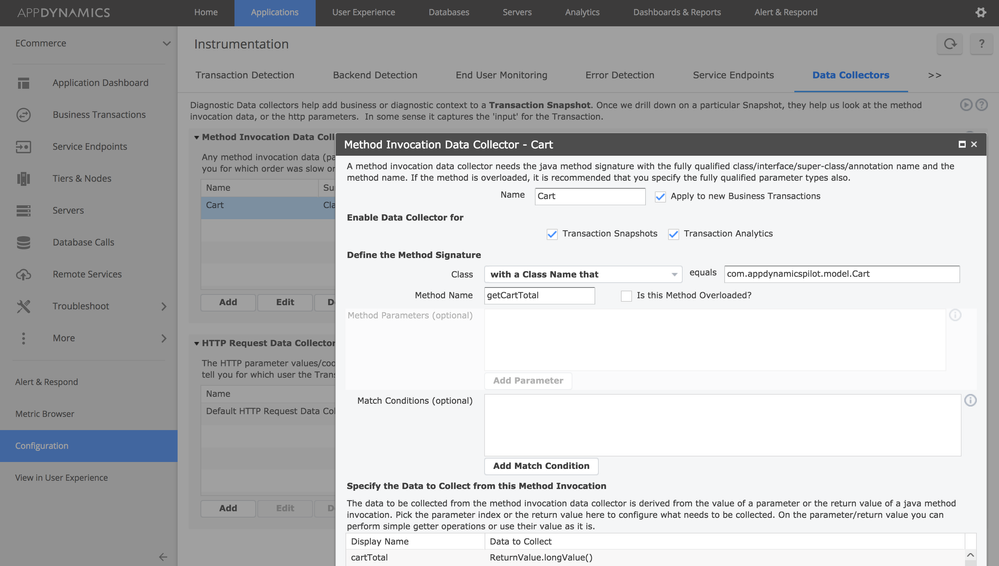The image size is (999, 566).
Task: Click the Service Endpoints sidebar icon
Action: click(x=24, y=147)
